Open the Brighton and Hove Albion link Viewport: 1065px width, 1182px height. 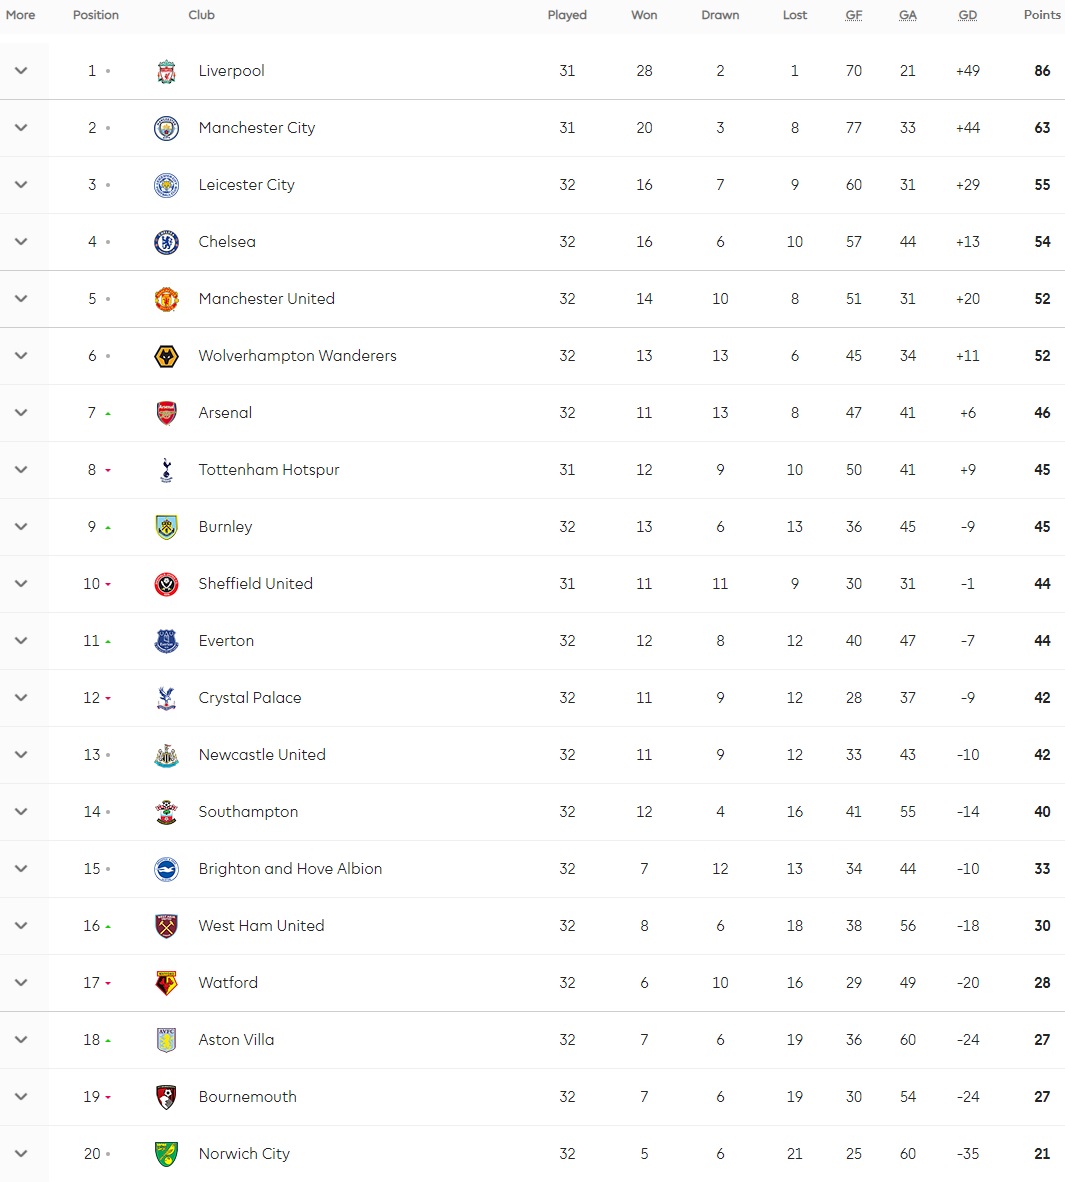(x=290, y=868)
